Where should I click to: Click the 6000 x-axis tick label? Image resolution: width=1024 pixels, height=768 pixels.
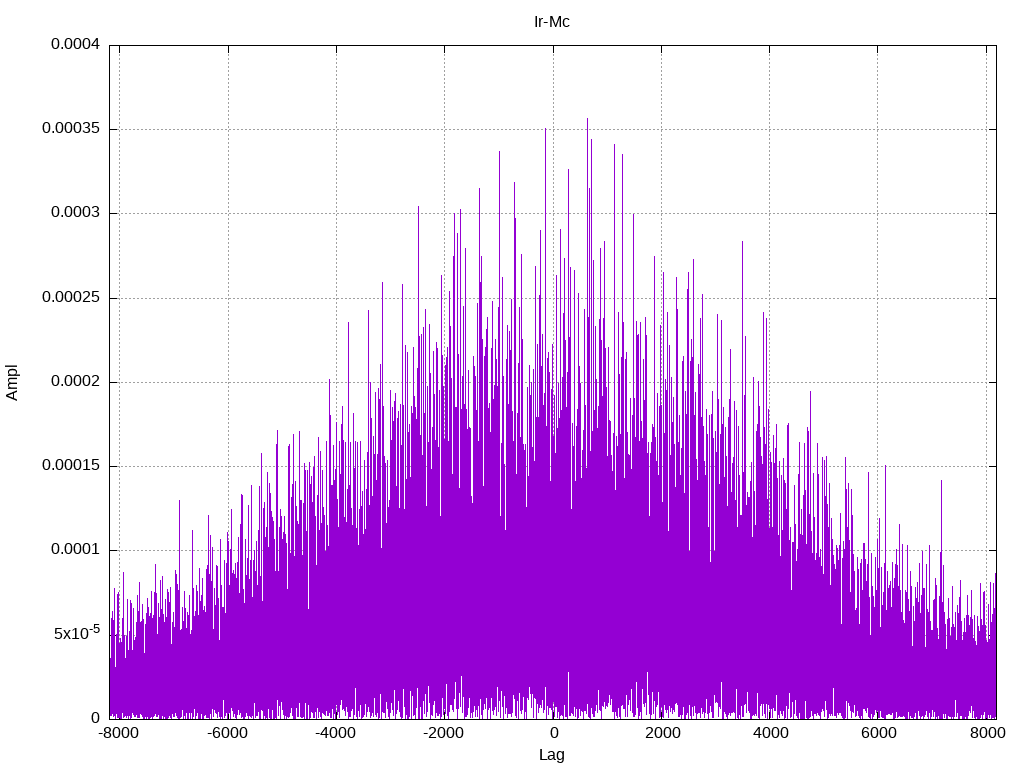tap(879, 733)
